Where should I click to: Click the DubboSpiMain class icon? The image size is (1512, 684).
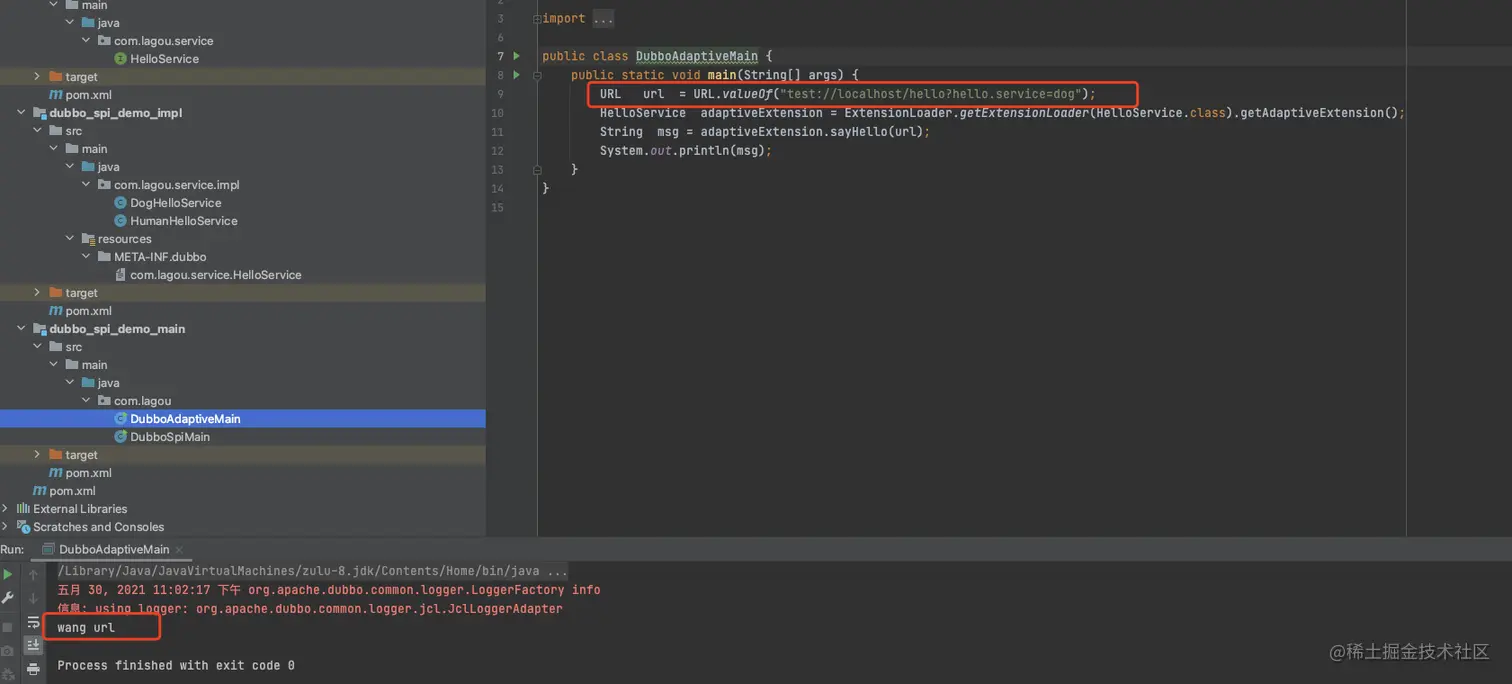(121, 437)
